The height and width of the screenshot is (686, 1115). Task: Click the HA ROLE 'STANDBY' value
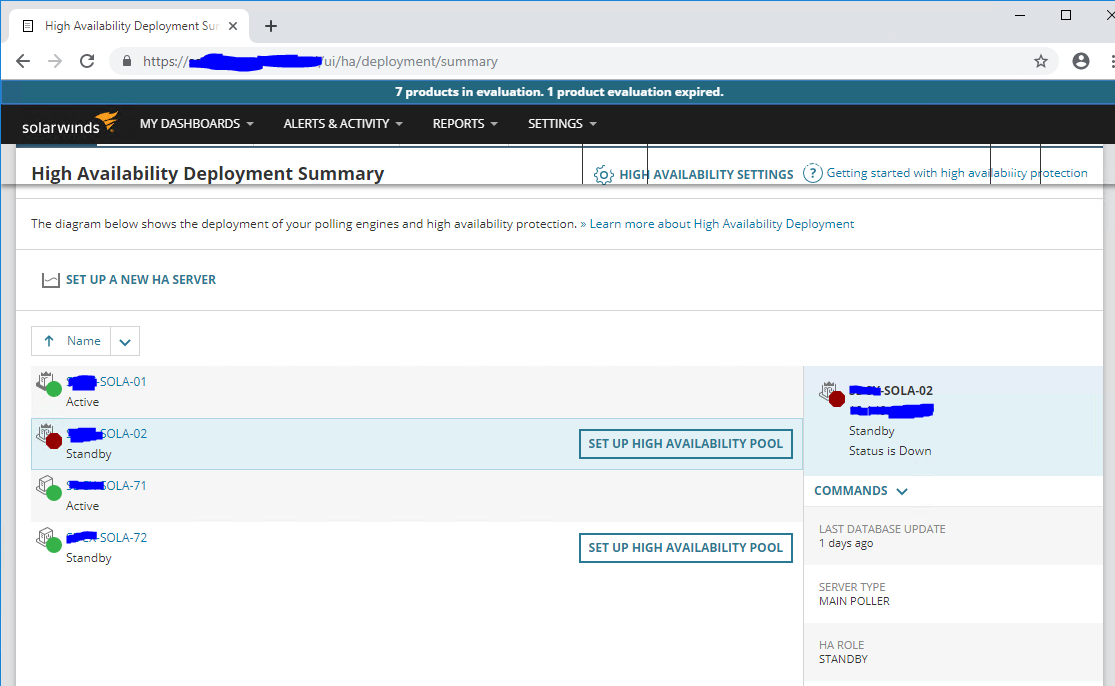pyautogui.click(x=843, y=659)
